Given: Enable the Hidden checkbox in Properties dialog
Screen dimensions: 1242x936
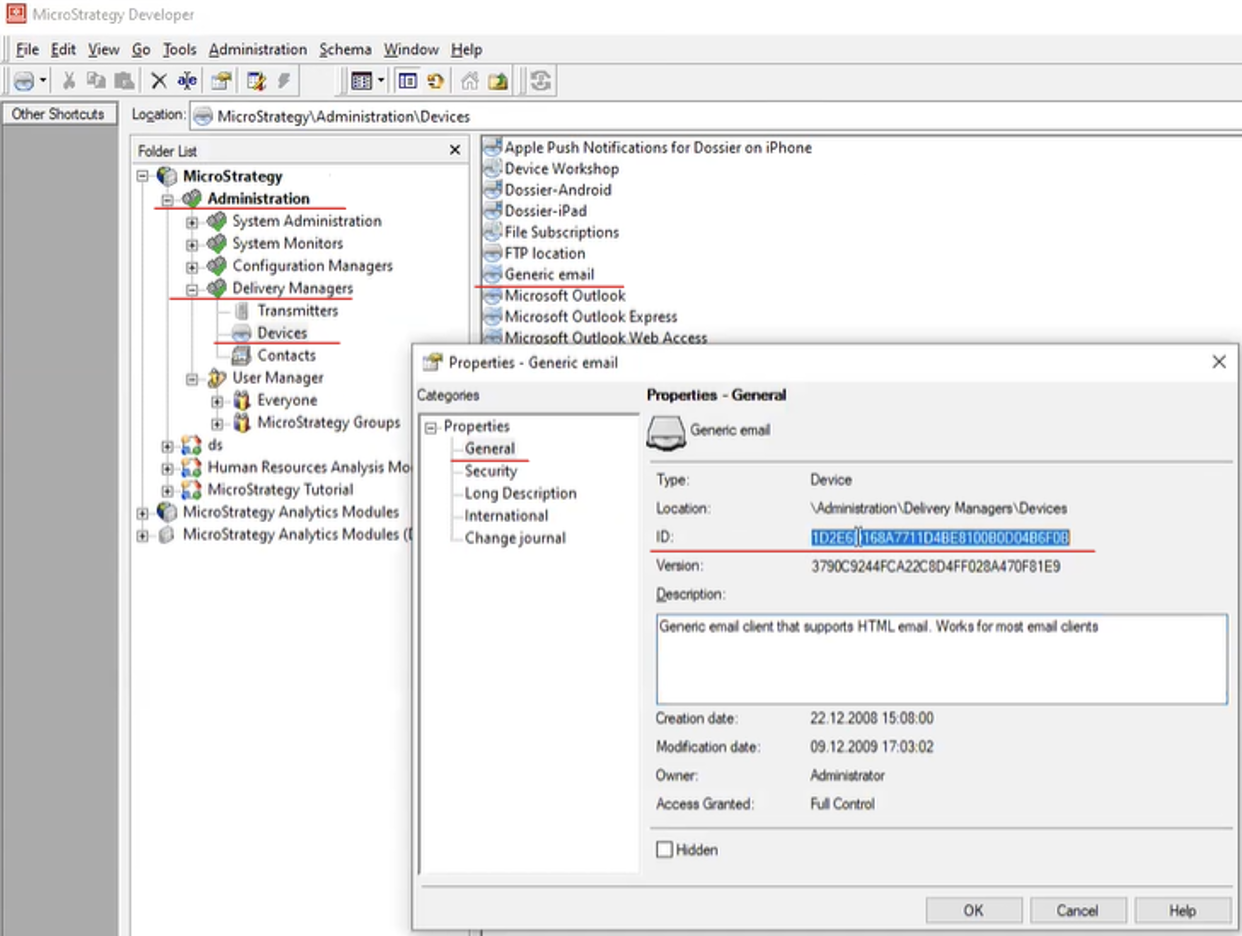Looking at the screenshot, I should pyautogui.click(x=664, y=849).
